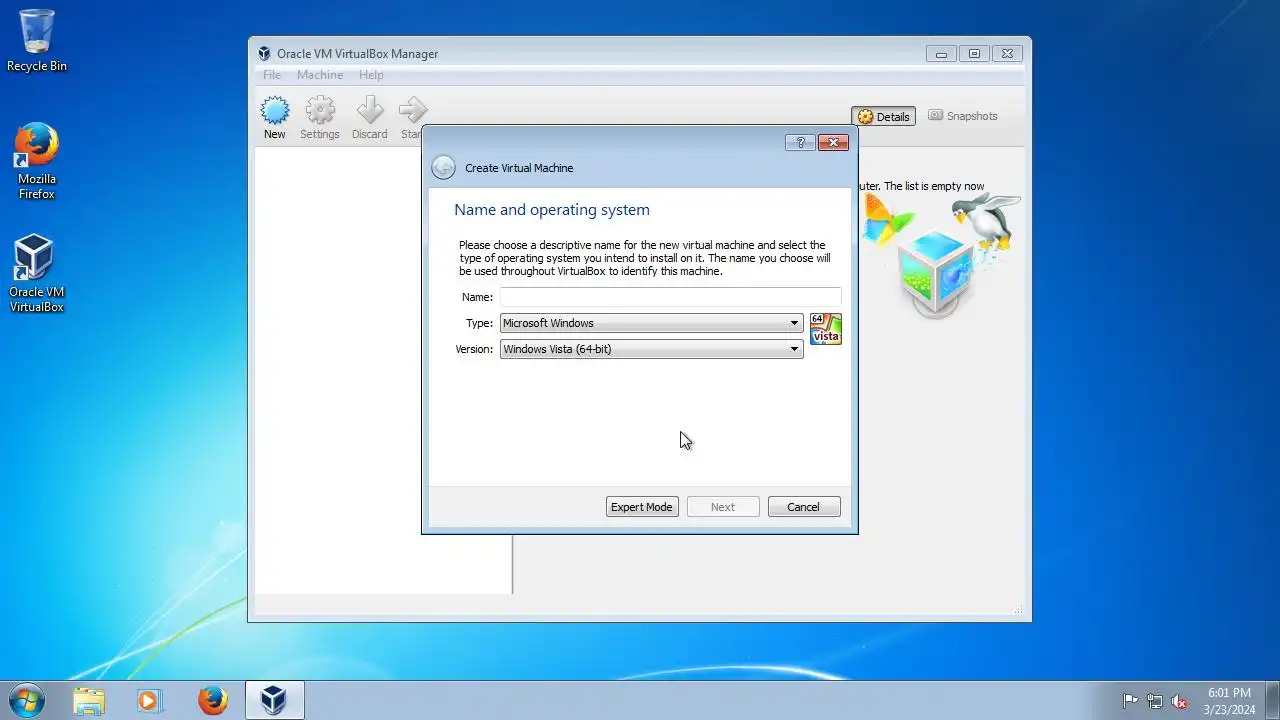Open Recycle Bin desktop icon

(37, 41)
